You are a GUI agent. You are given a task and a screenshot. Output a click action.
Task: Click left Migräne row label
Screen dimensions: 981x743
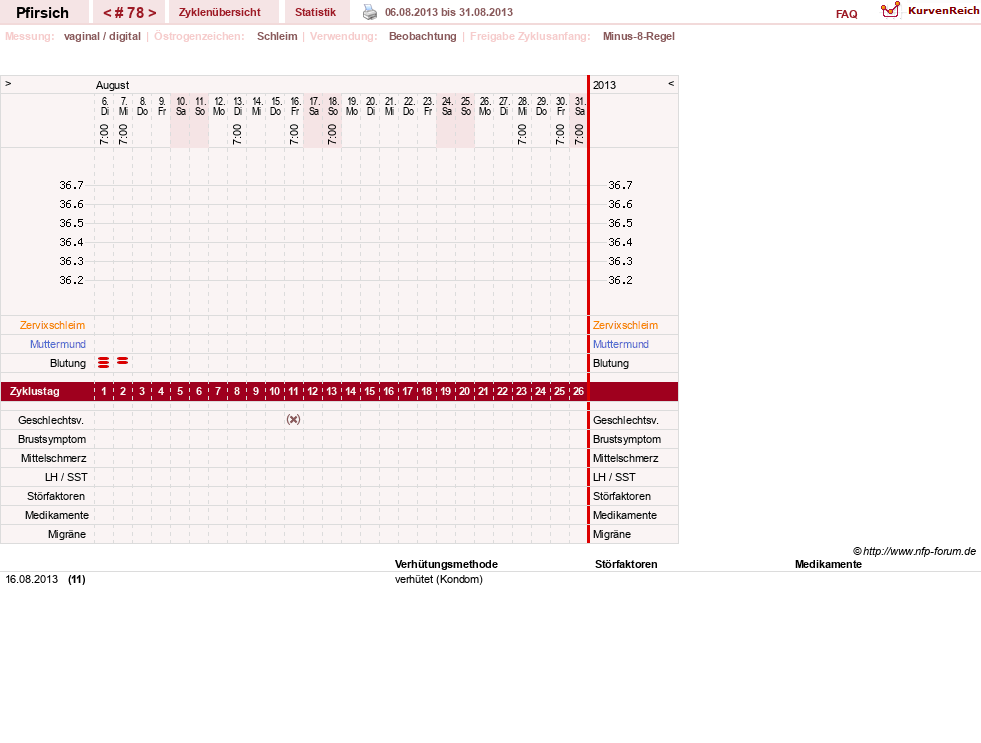(x=67, y=534)
